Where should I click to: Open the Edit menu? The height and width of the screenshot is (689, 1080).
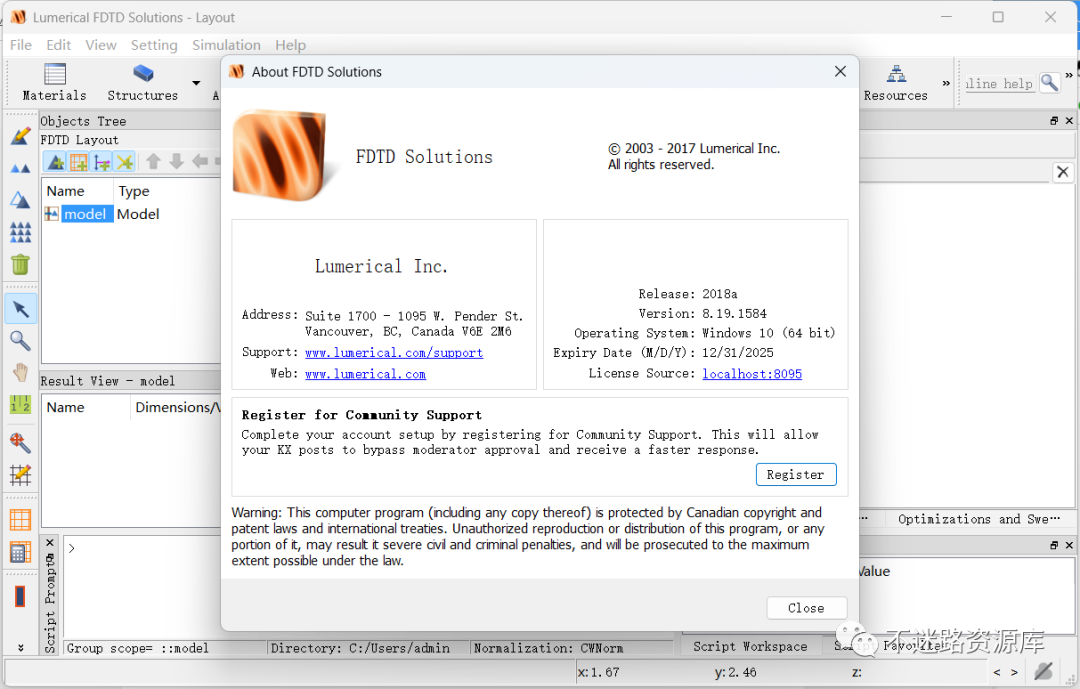click(x=59, y=45)
